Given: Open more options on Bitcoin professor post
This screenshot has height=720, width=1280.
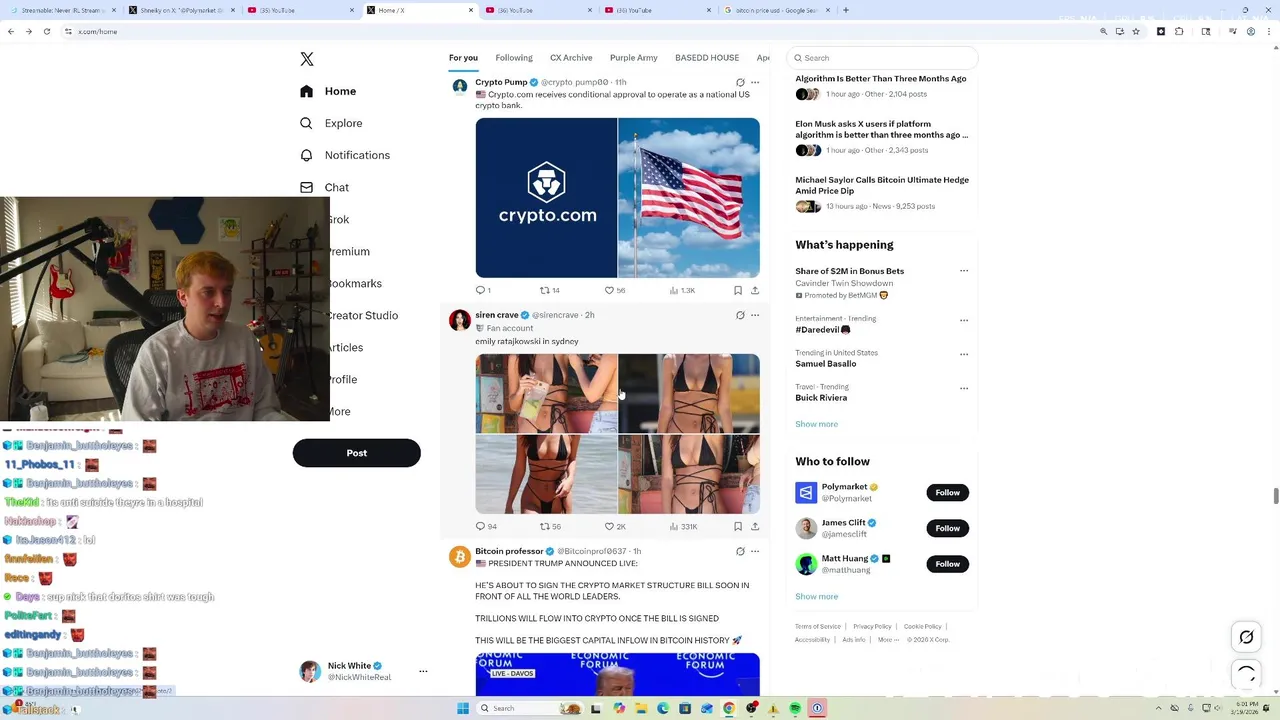Looking at the screenshot, I should click(755, 551).
